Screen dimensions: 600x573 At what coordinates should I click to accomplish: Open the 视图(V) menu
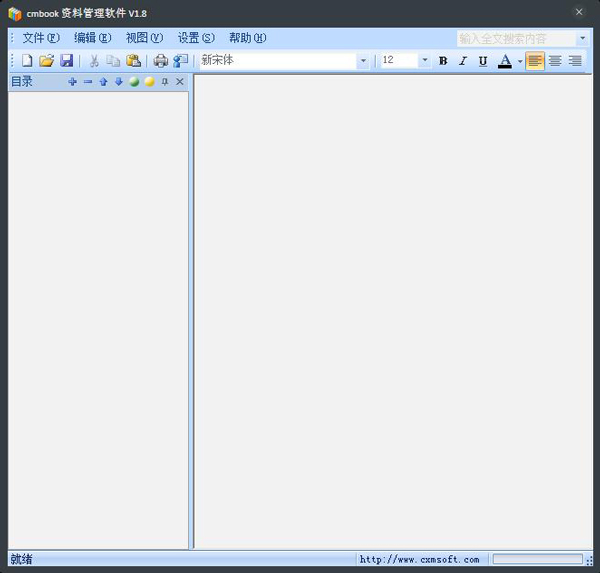(x=144, y=38)
